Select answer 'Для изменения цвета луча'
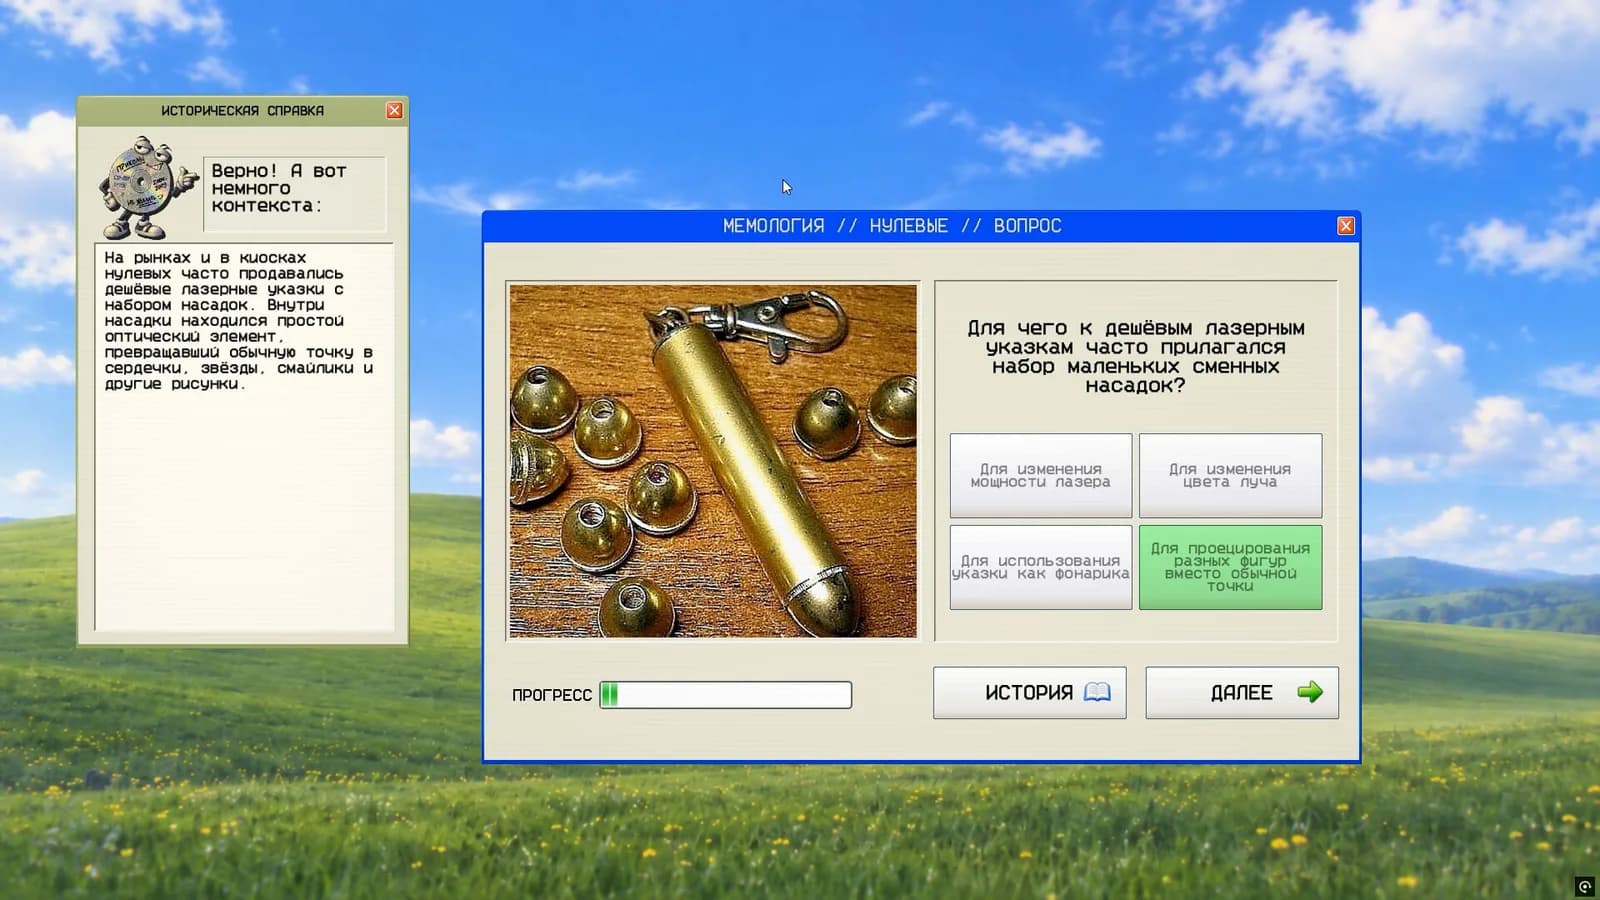 click(1230, 475)
